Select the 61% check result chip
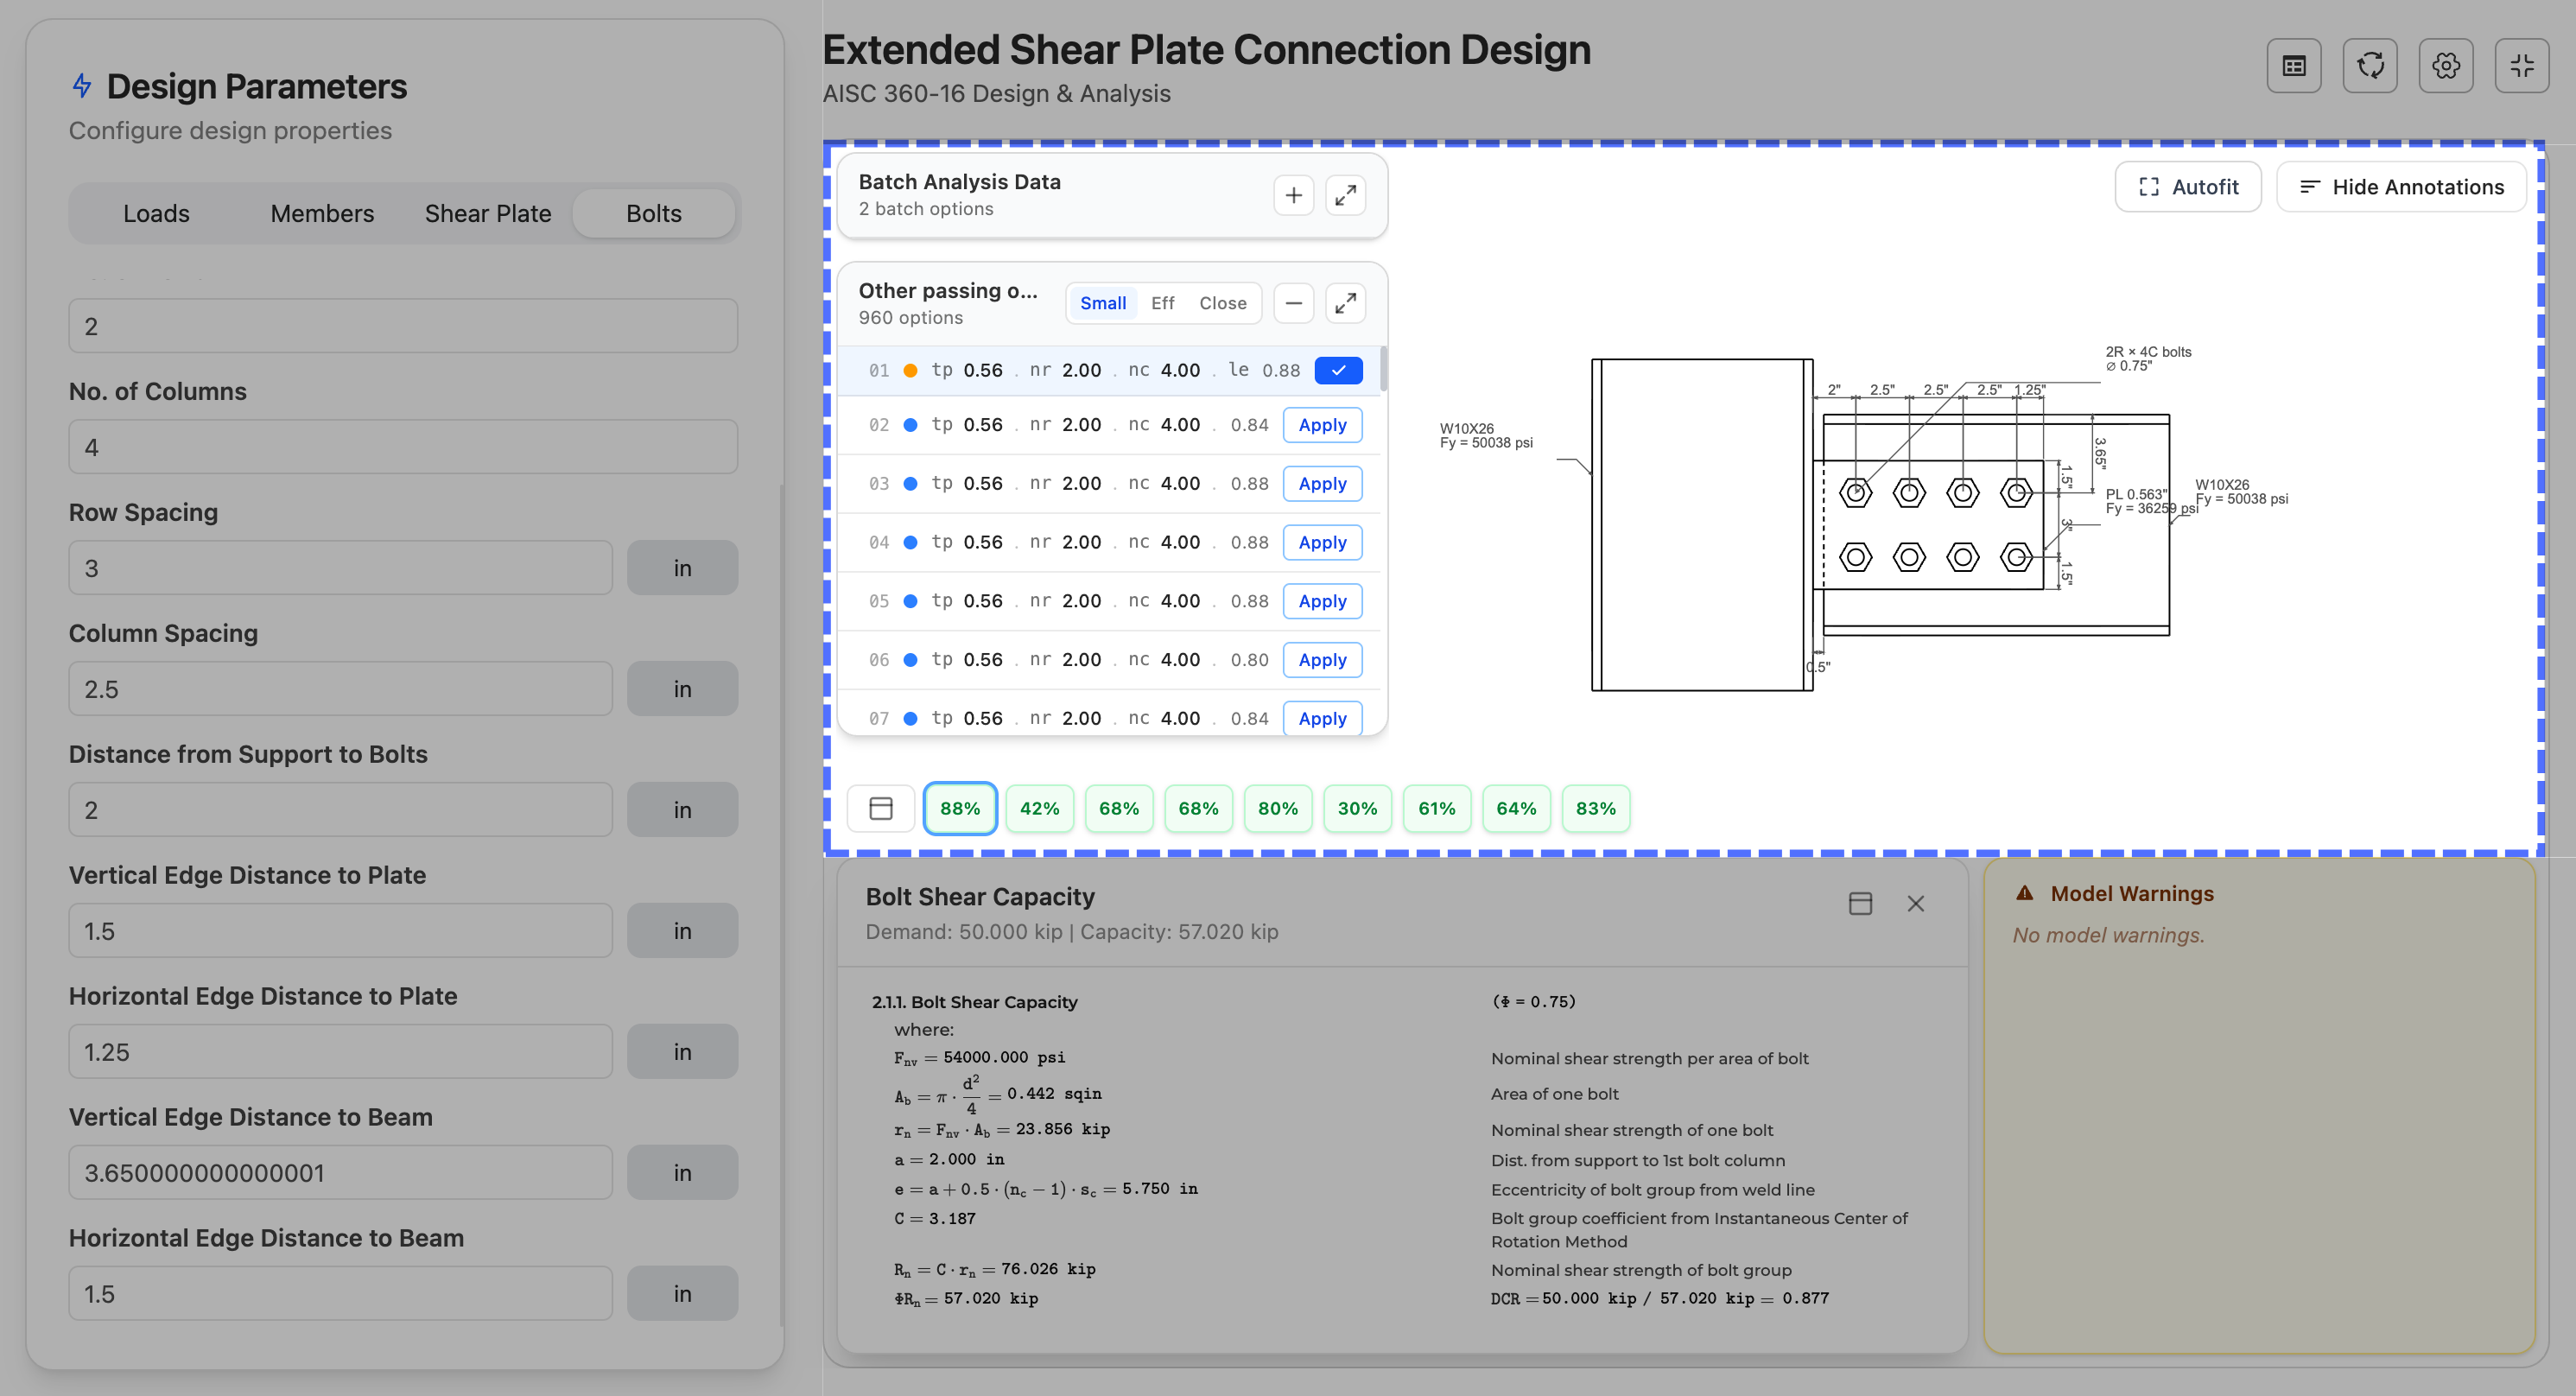2576x1396 pixels. coord(1437,808)
